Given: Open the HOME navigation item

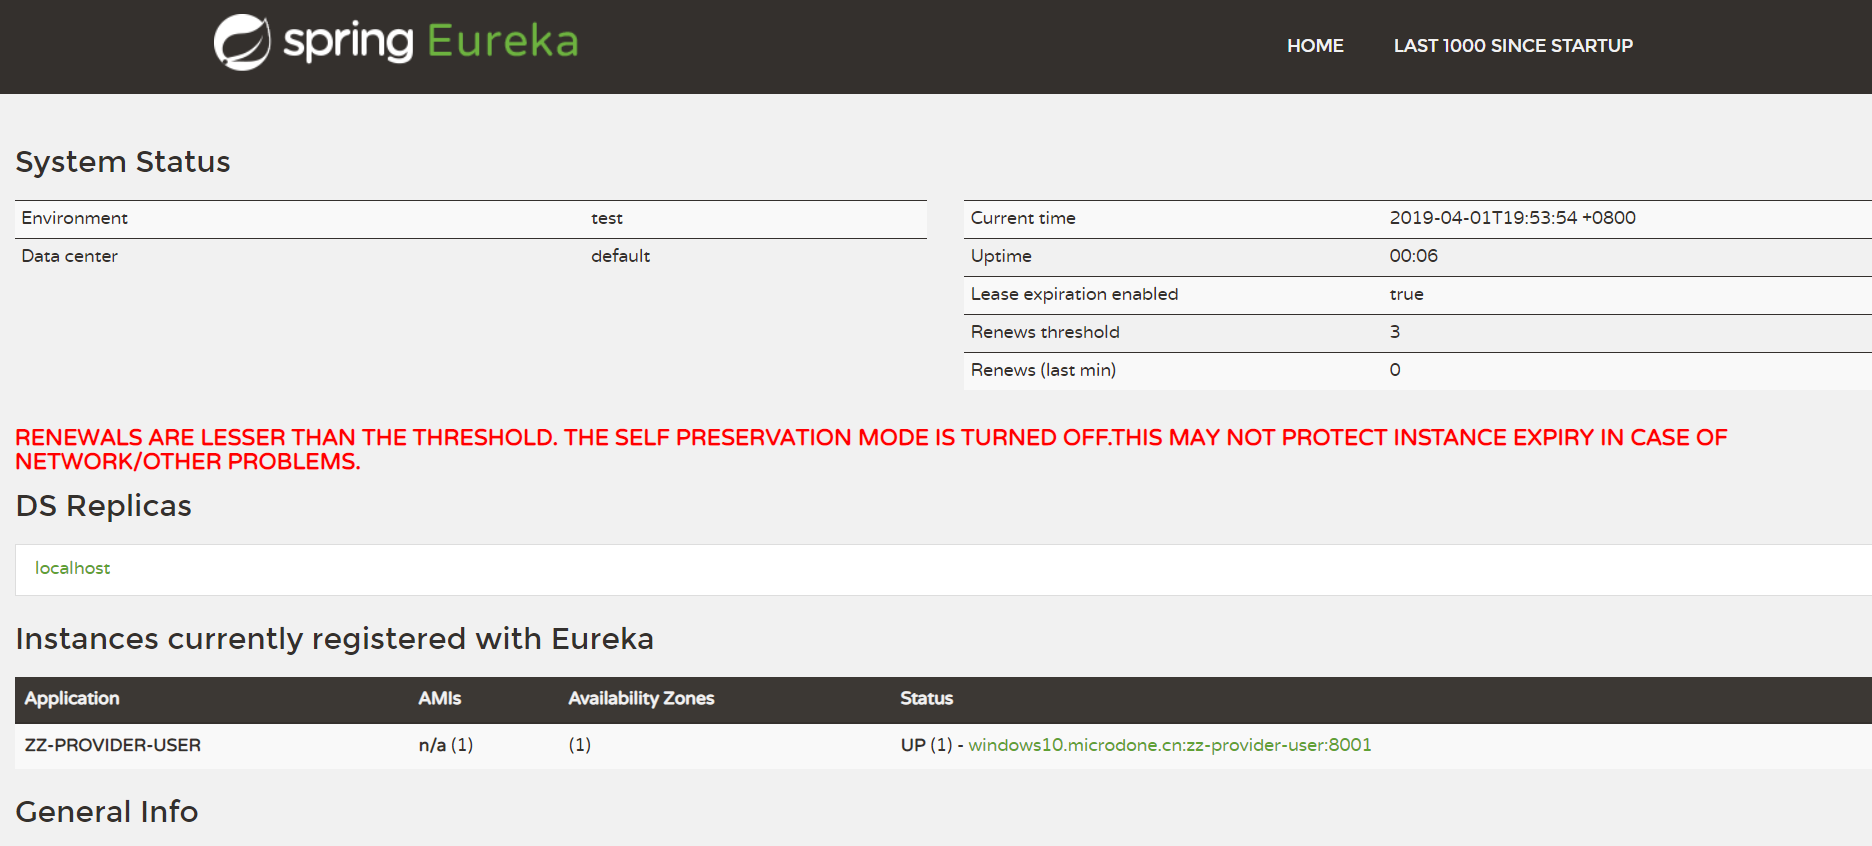Looking at the screenshot, I should pyautogui.click(x=1315, y=46).
